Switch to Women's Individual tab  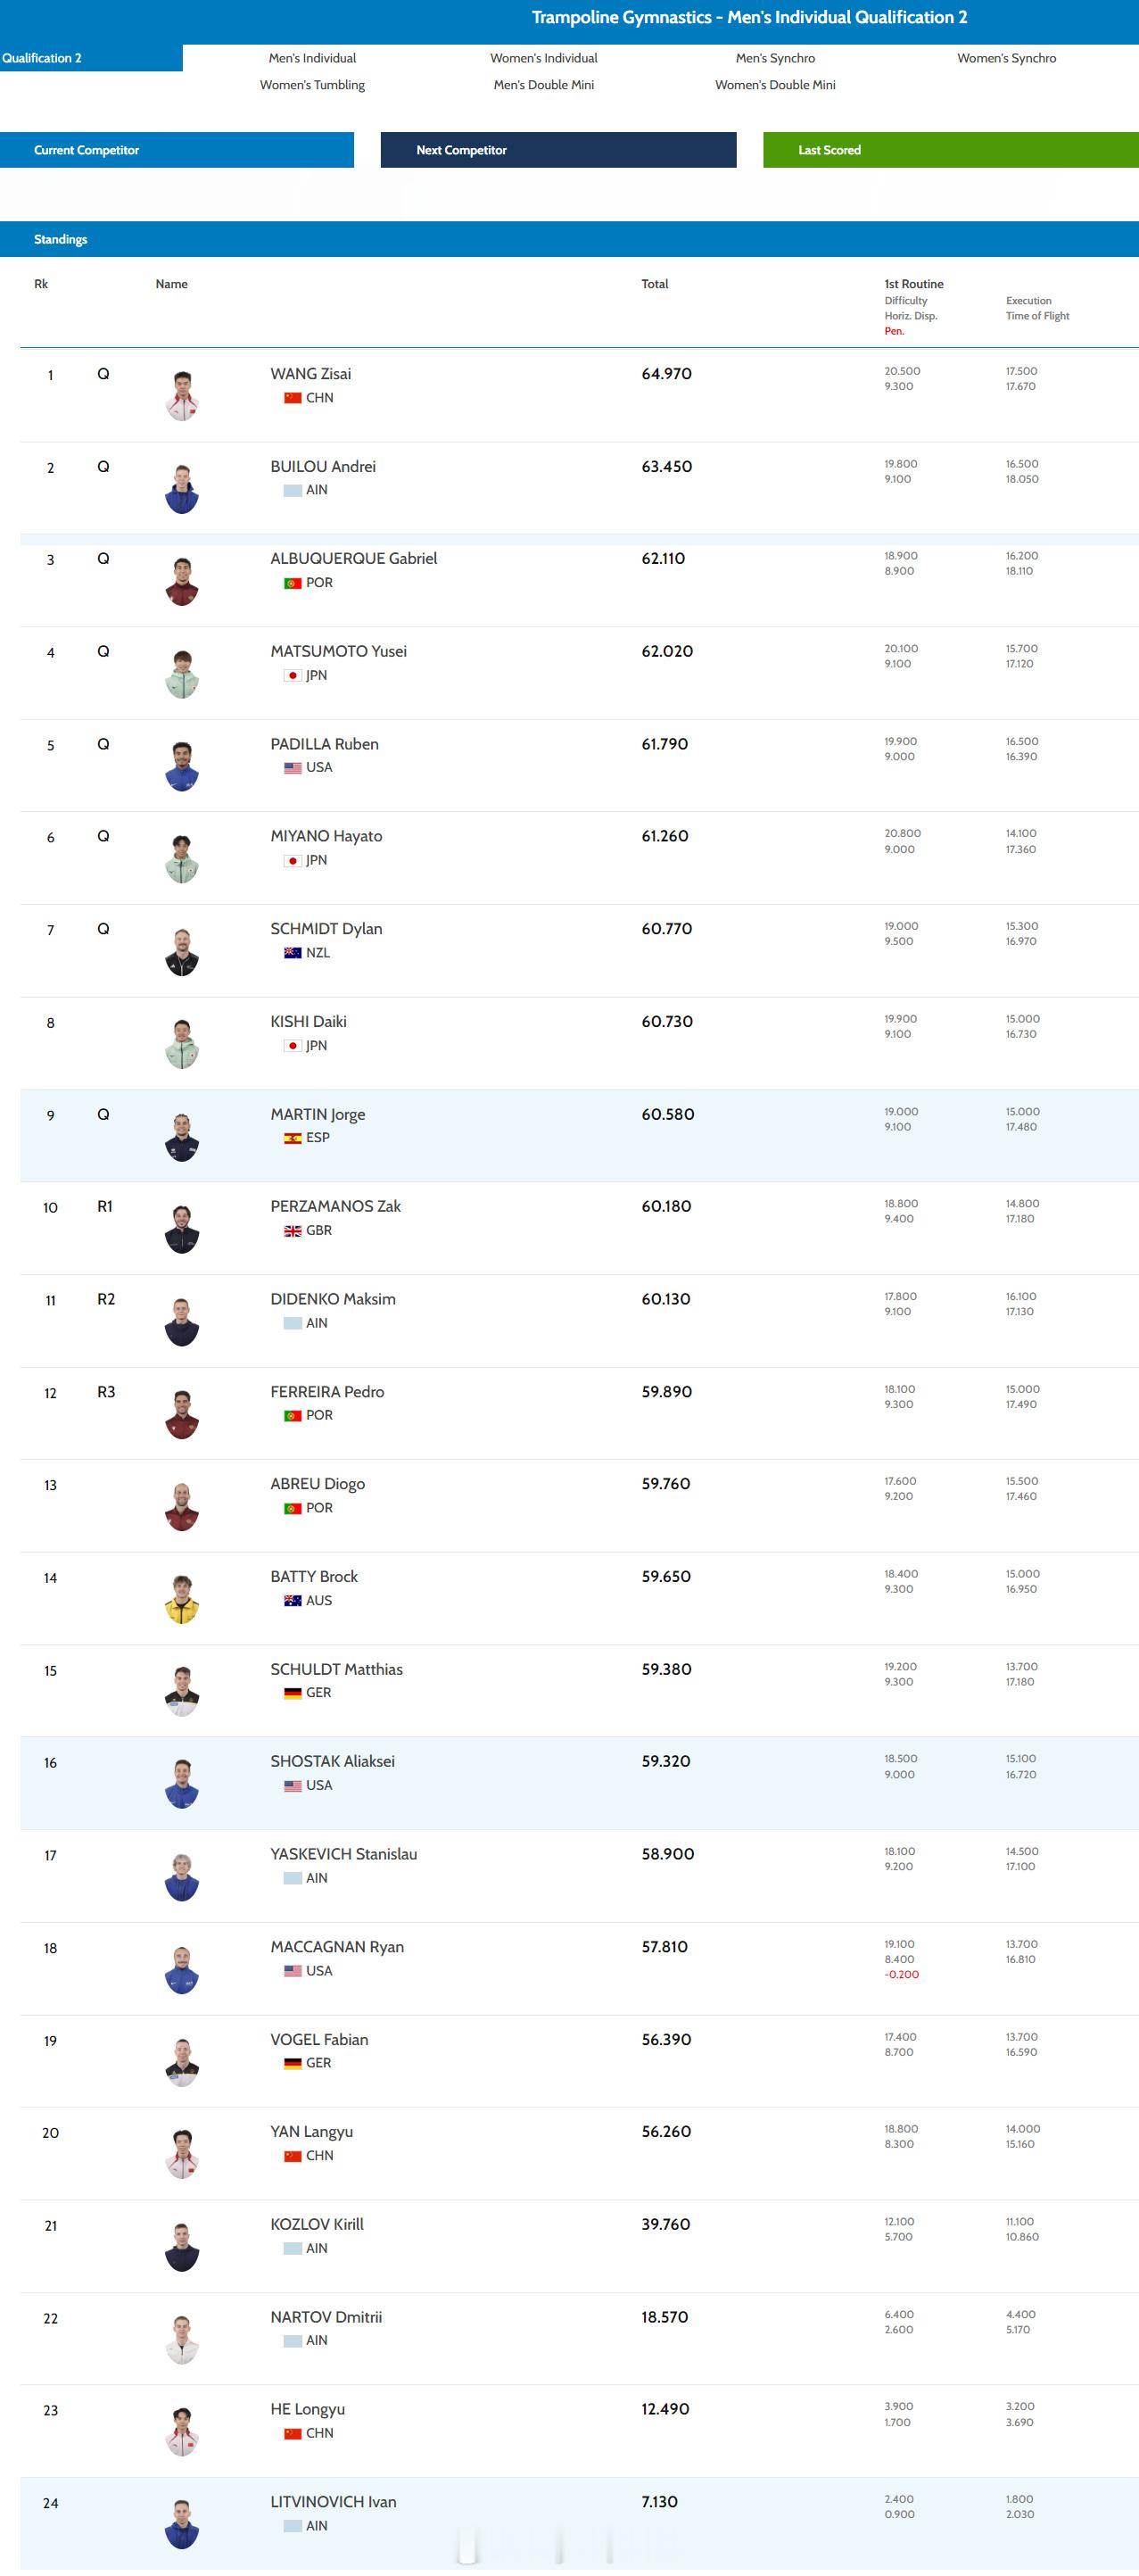pyautogui.click(x=544, y=58)
